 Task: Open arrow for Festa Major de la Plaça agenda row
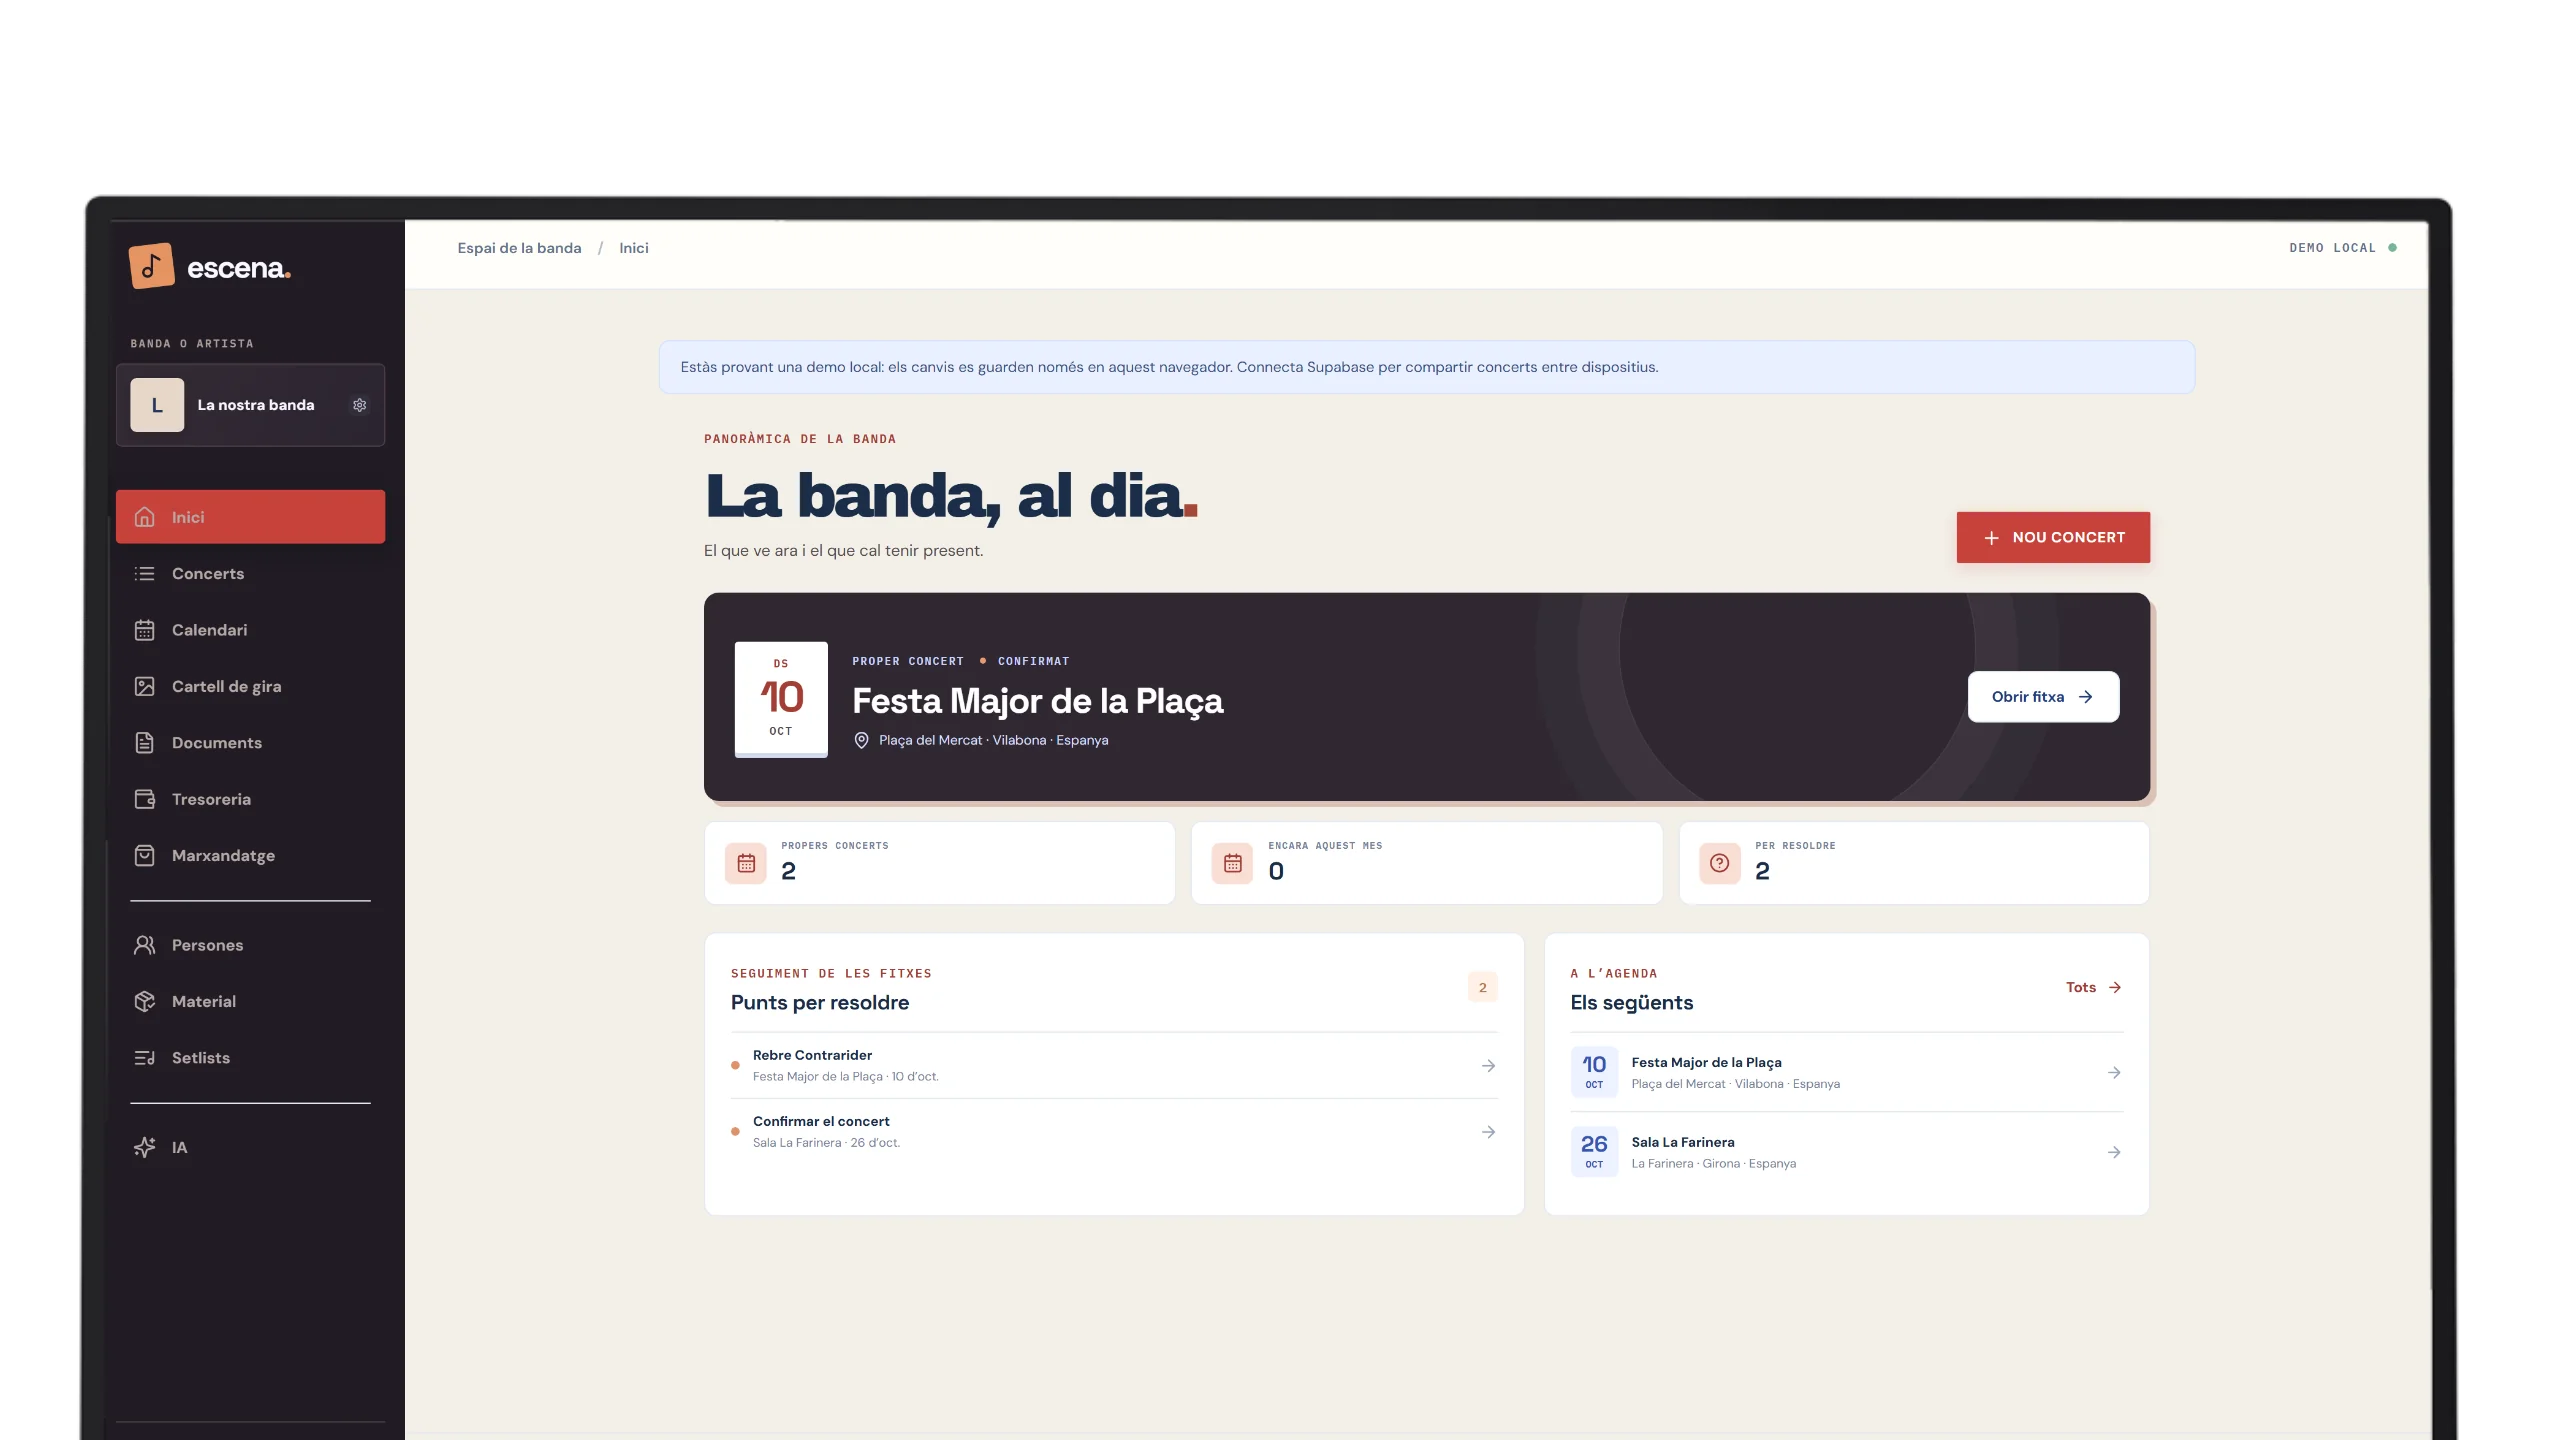click(2114, 1072)
